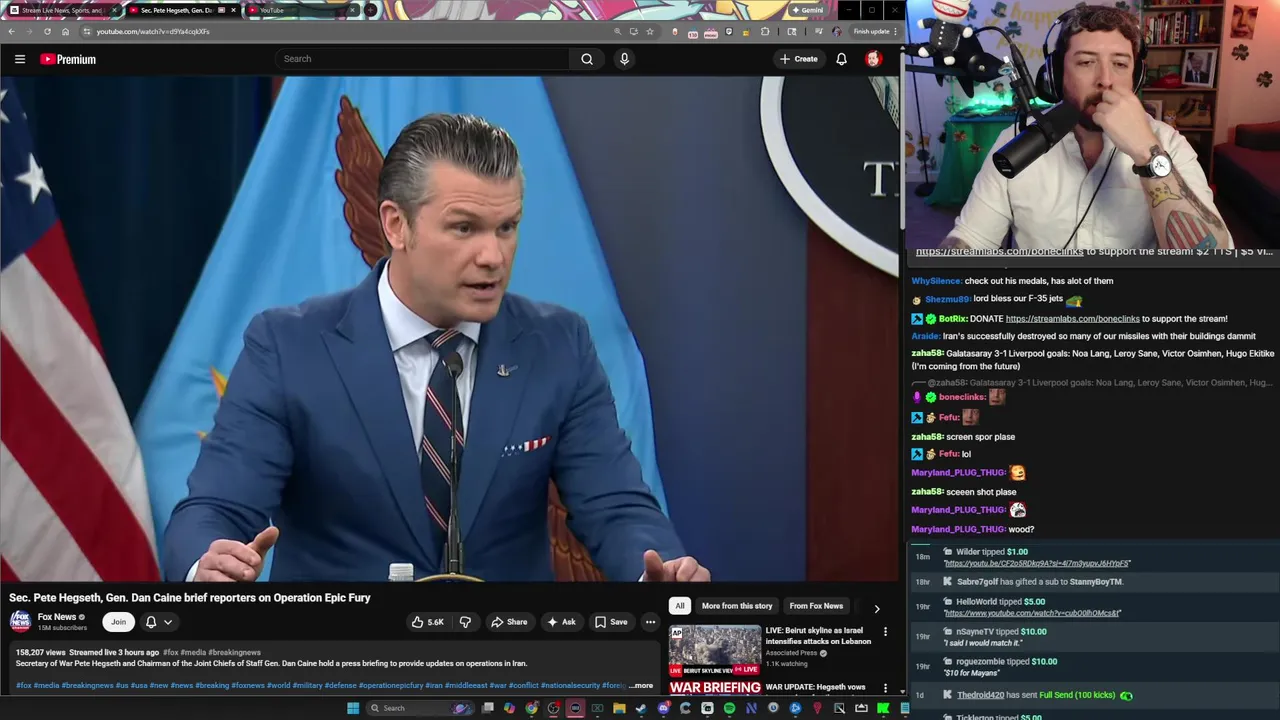Like the video with 5.6K thumbs up
Image resolution: width=1280 pixels, height=720 pixels.
click(x=428, y=622)
